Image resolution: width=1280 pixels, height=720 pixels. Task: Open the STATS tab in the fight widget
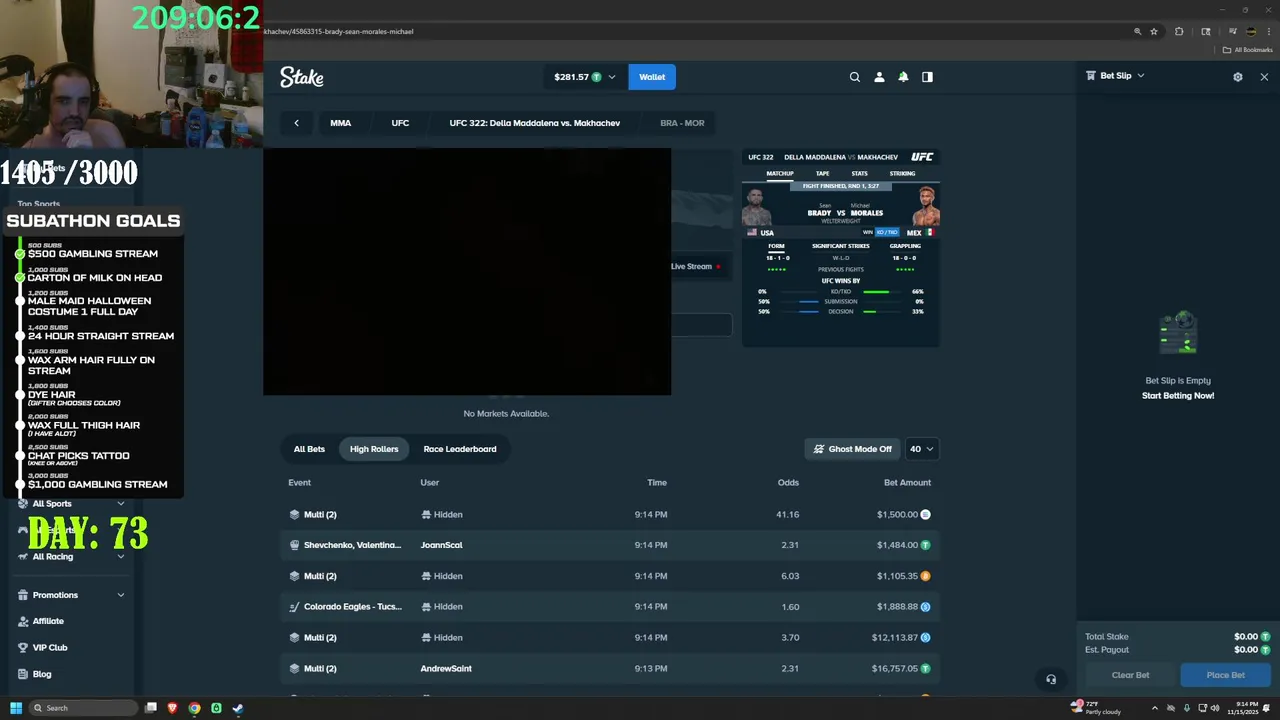pos(859,173)
